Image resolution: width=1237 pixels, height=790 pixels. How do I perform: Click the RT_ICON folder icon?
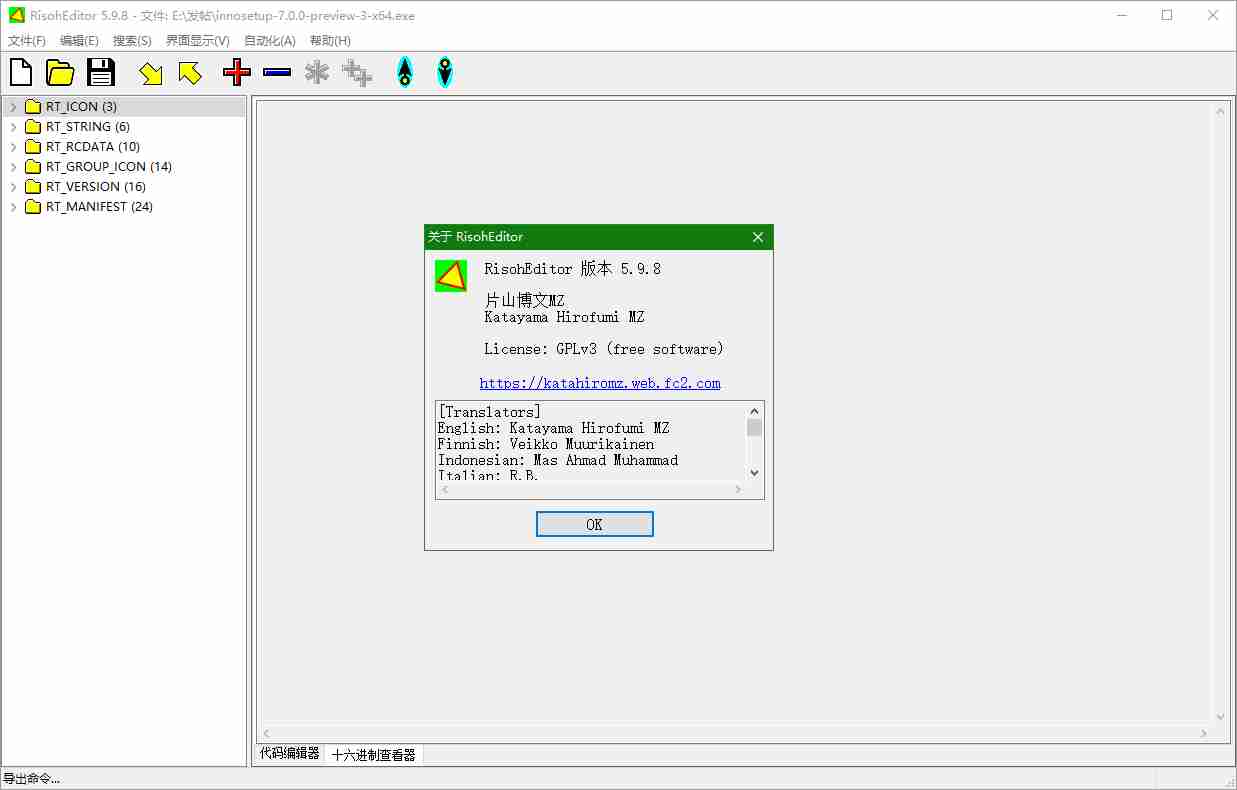(32, 106)
